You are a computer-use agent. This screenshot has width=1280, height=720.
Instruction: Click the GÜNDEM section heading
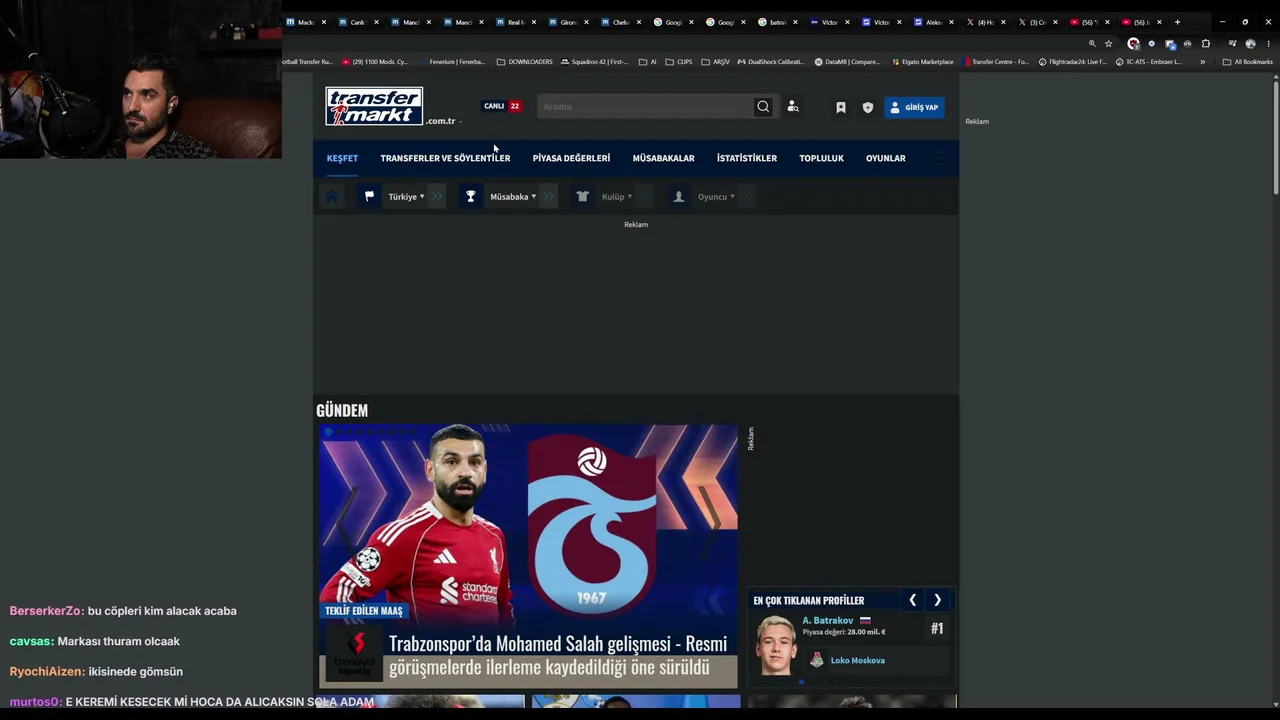[342, 410]
